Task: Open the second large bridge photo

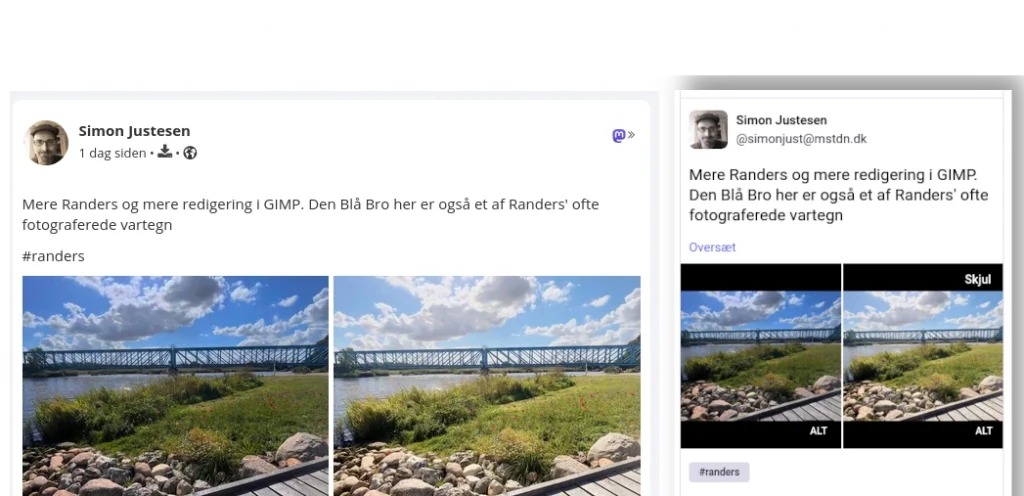Action: click(487, 386)
